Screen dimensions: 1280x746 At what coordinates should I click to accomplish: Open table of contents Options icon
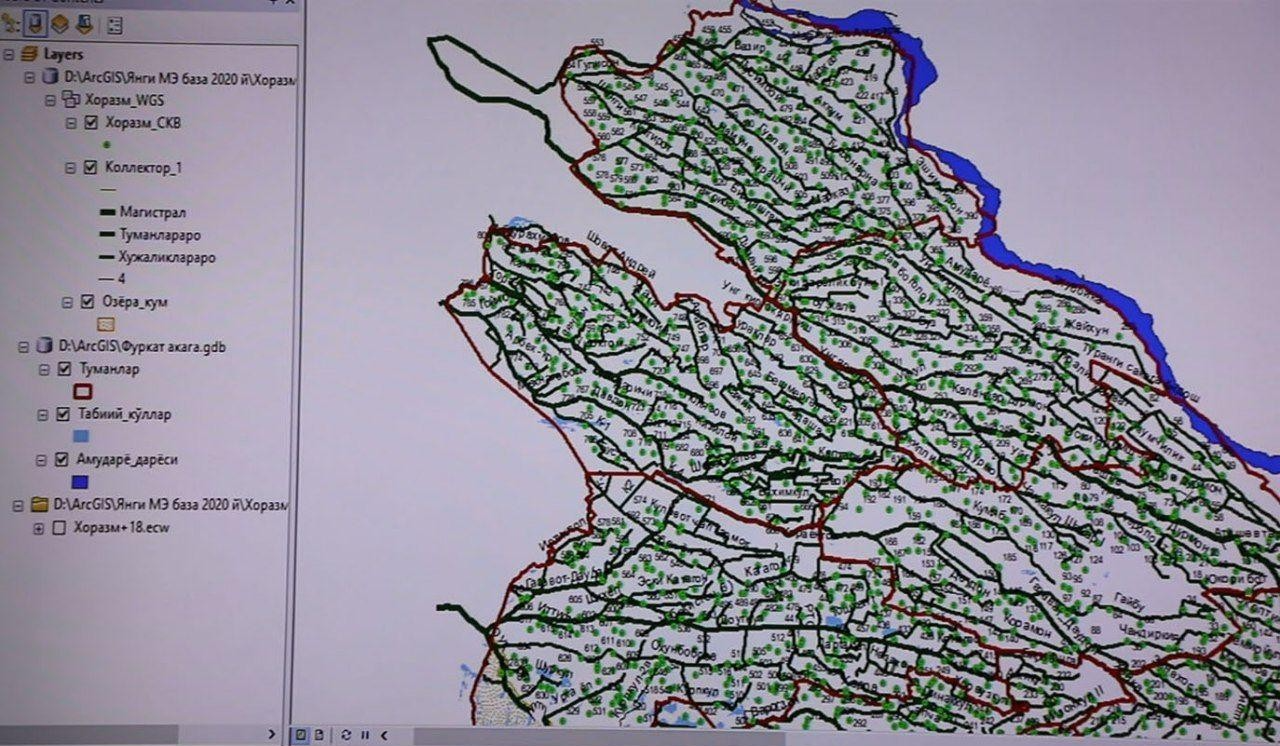click(114, 24)
